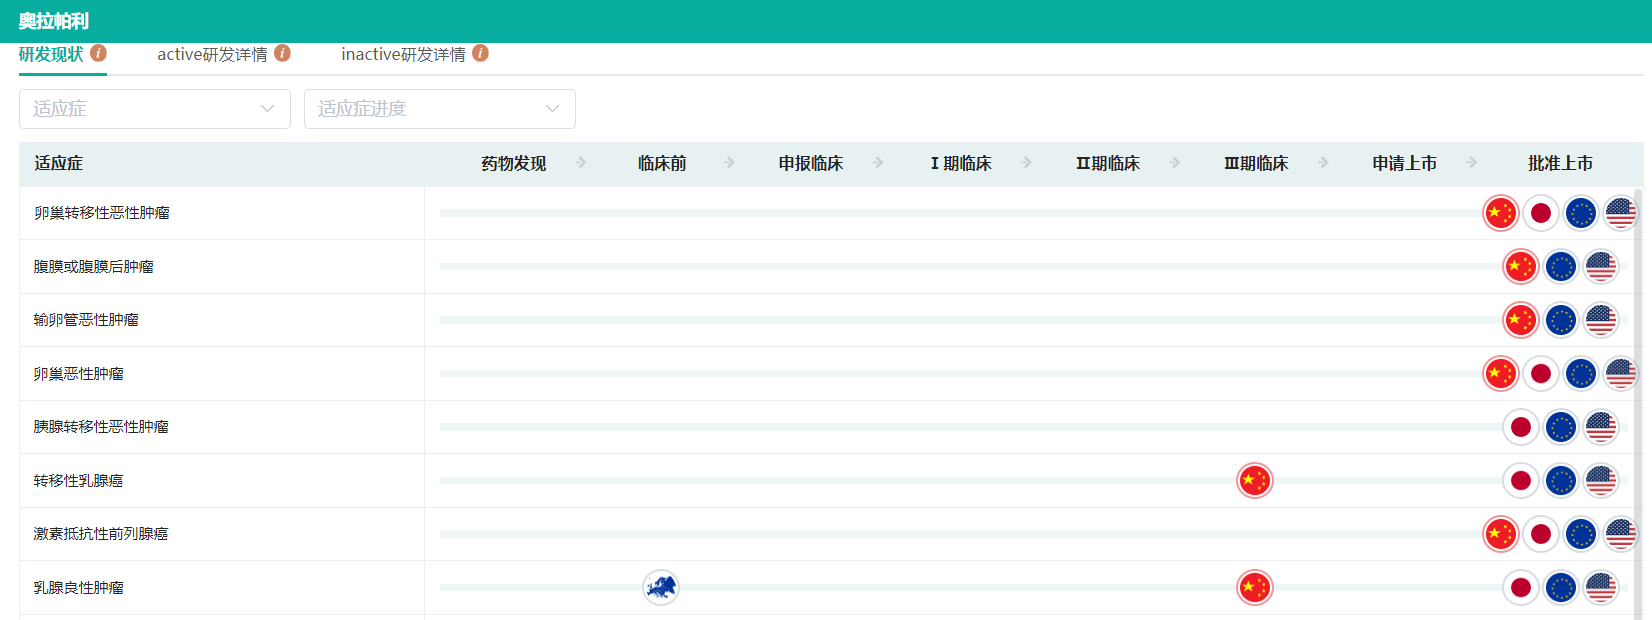Click US flag in 输卵管恶性肿瘤 row
The width and height of the screenshot is (1652, 620).
tap(1601, 320)
